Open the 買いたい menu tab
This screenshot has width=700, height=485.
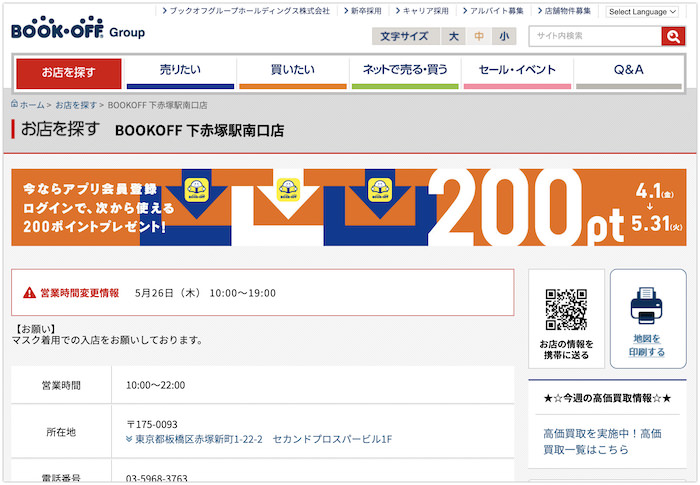pos(293,73)
